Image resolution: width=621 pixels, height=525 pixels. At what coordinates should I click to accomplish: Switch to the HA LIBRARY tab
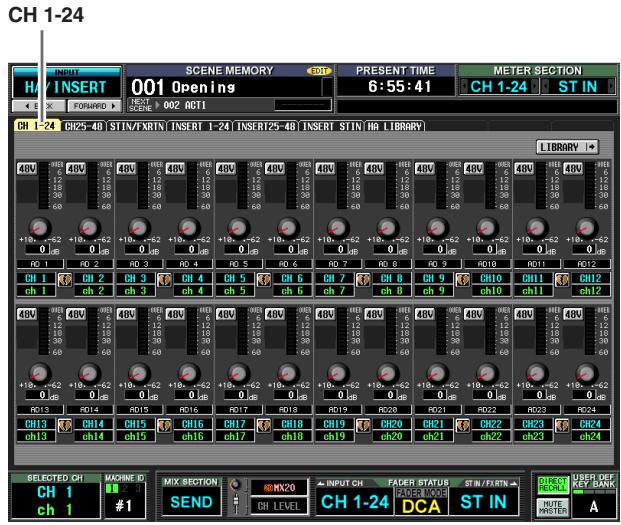coord(394,126)
